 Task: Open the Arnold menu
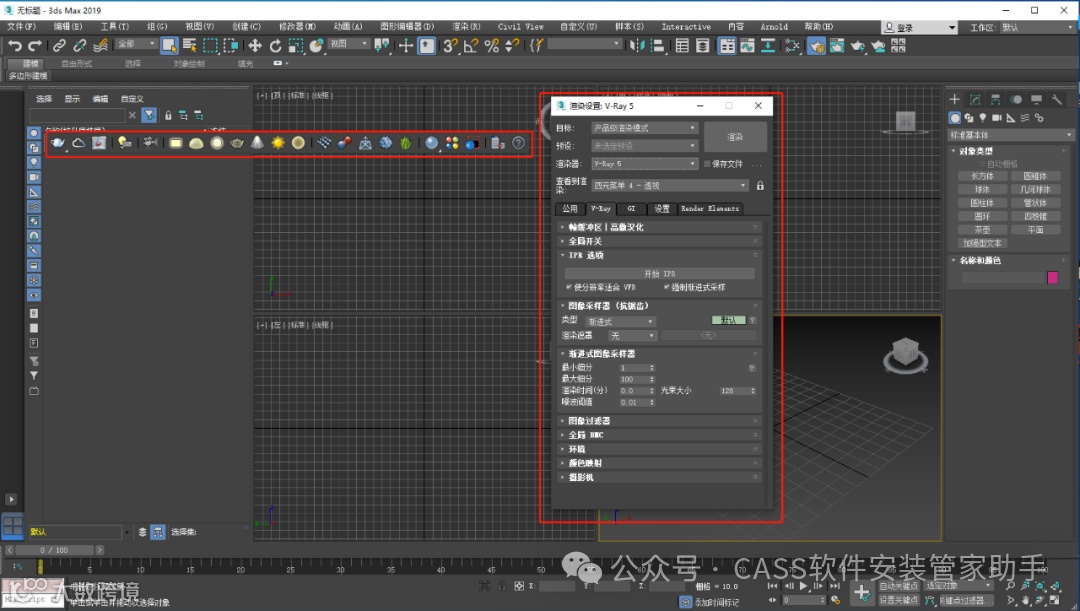pyautogui.click(x=774, y=26)
